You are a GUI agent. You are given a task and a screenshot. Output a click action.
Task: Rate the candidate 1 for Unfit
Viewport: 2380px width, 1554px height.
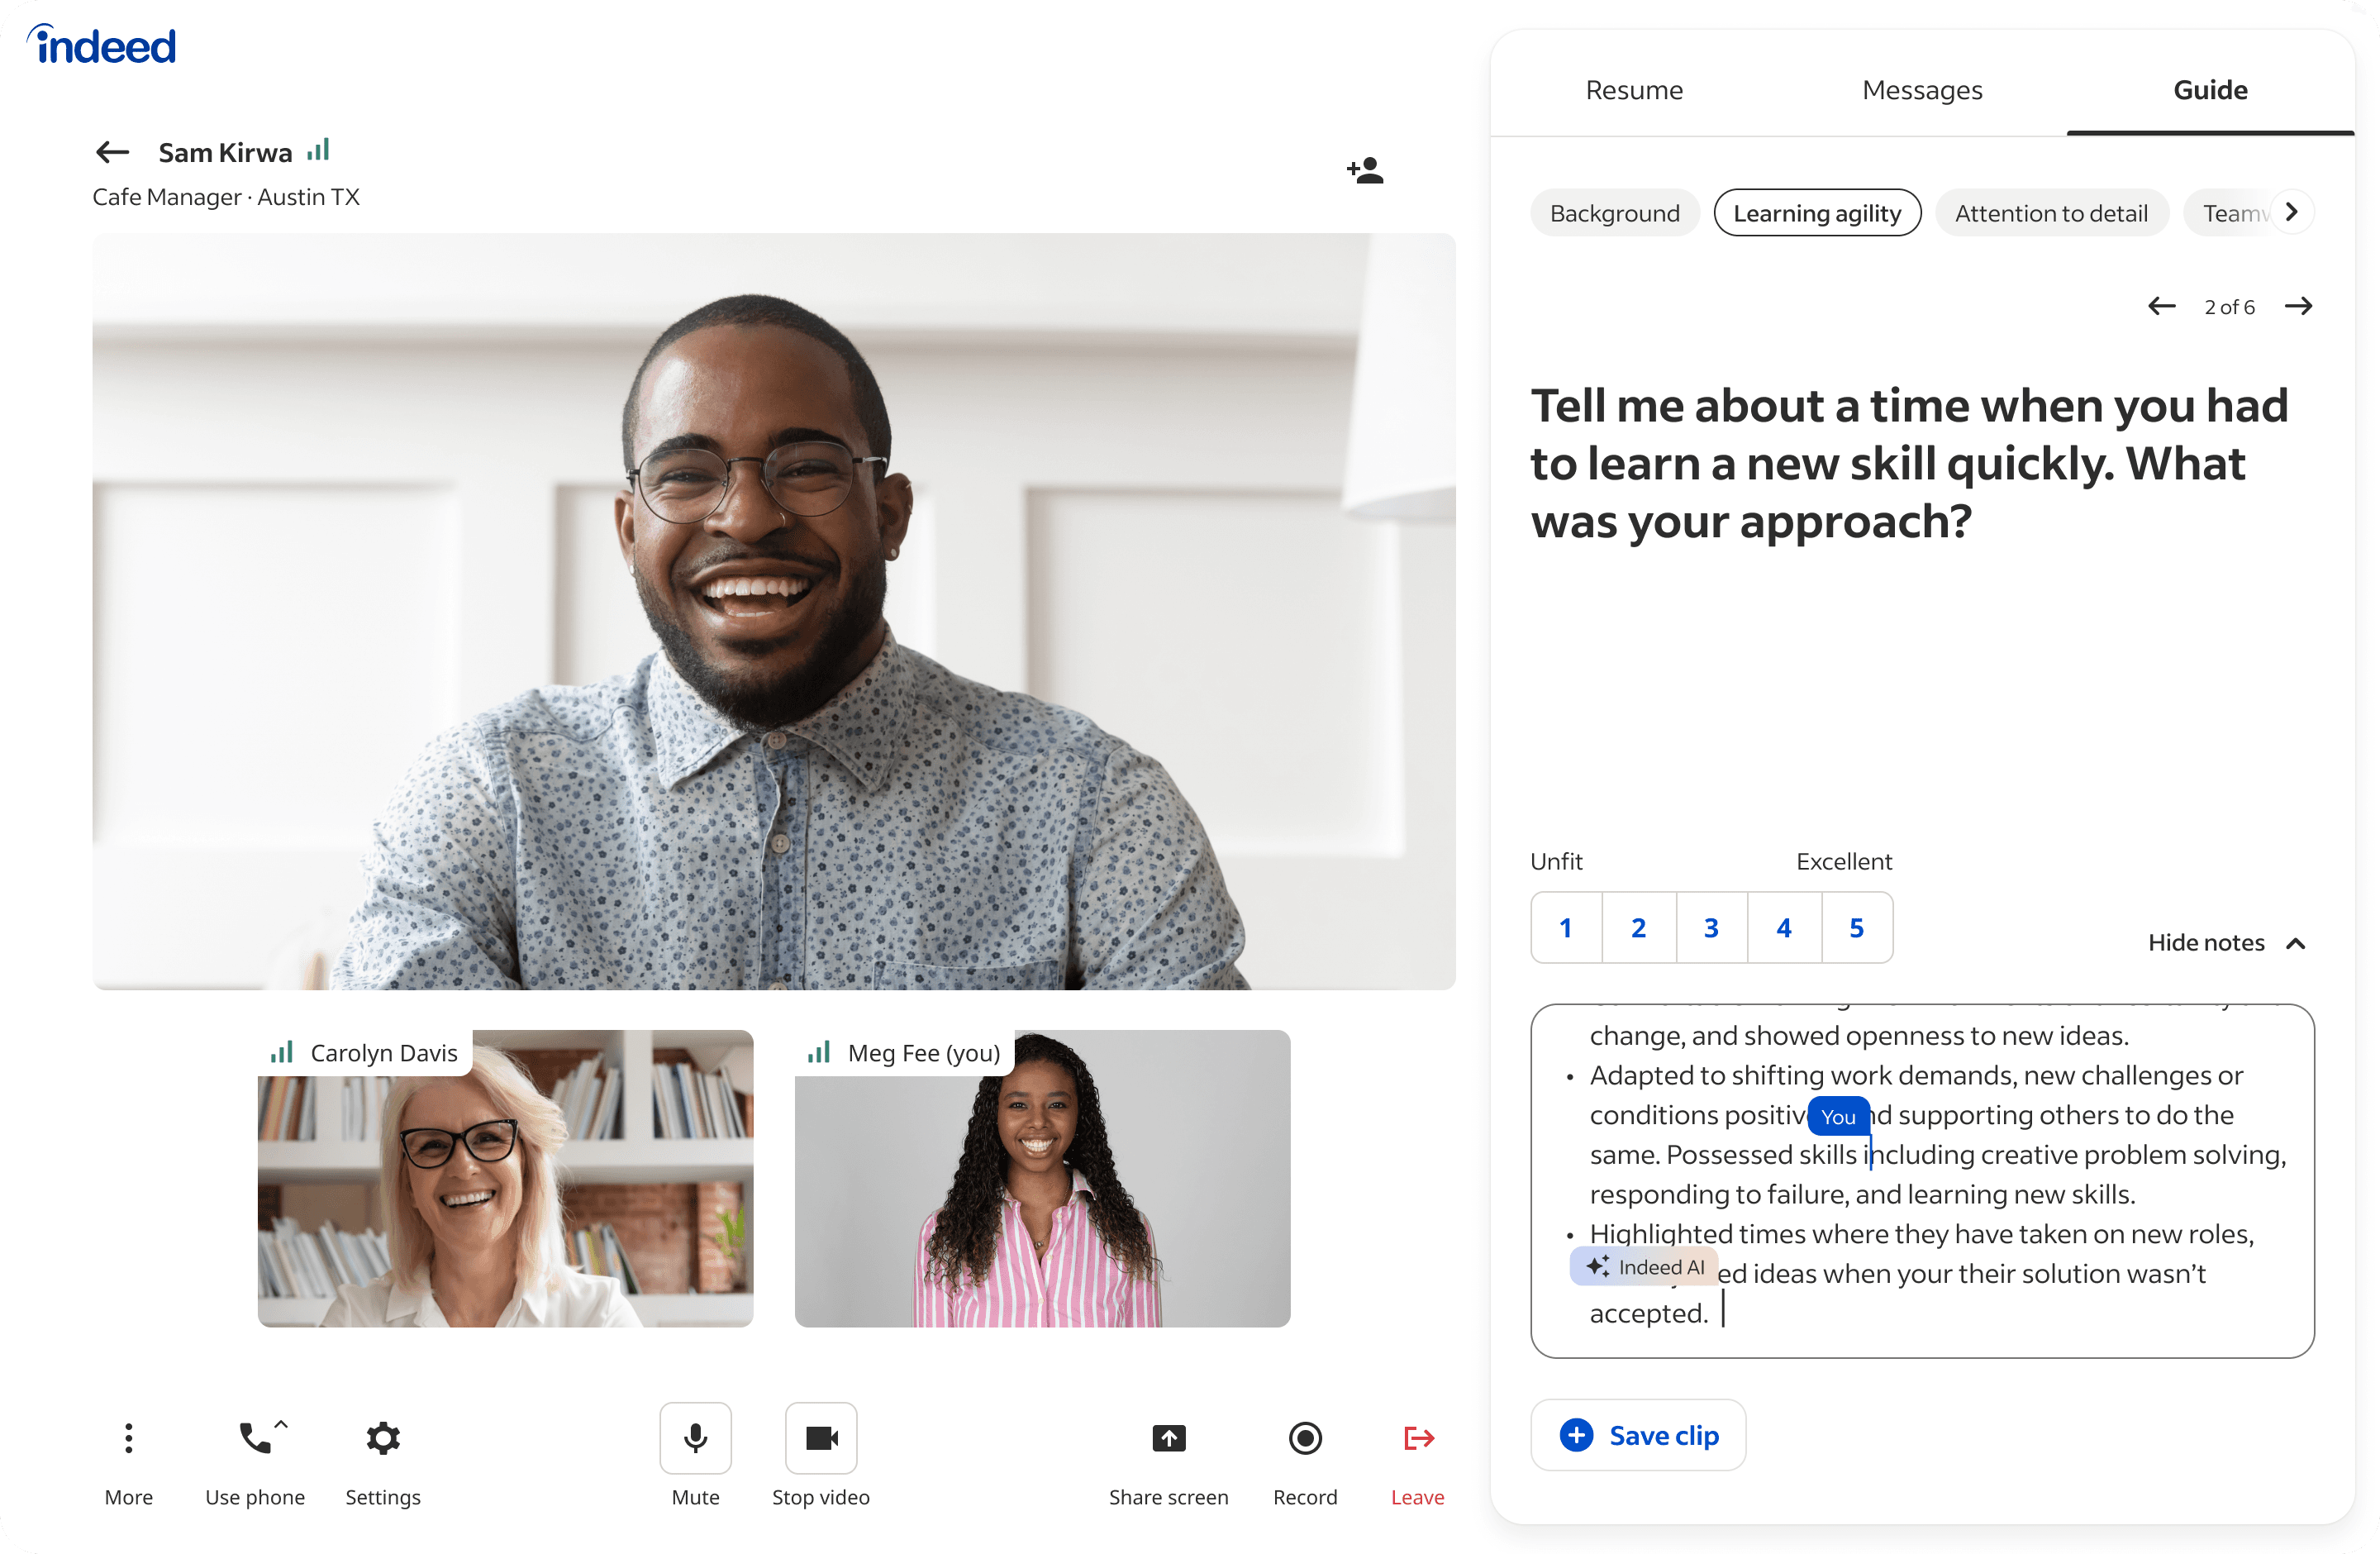pos(1566,928)
